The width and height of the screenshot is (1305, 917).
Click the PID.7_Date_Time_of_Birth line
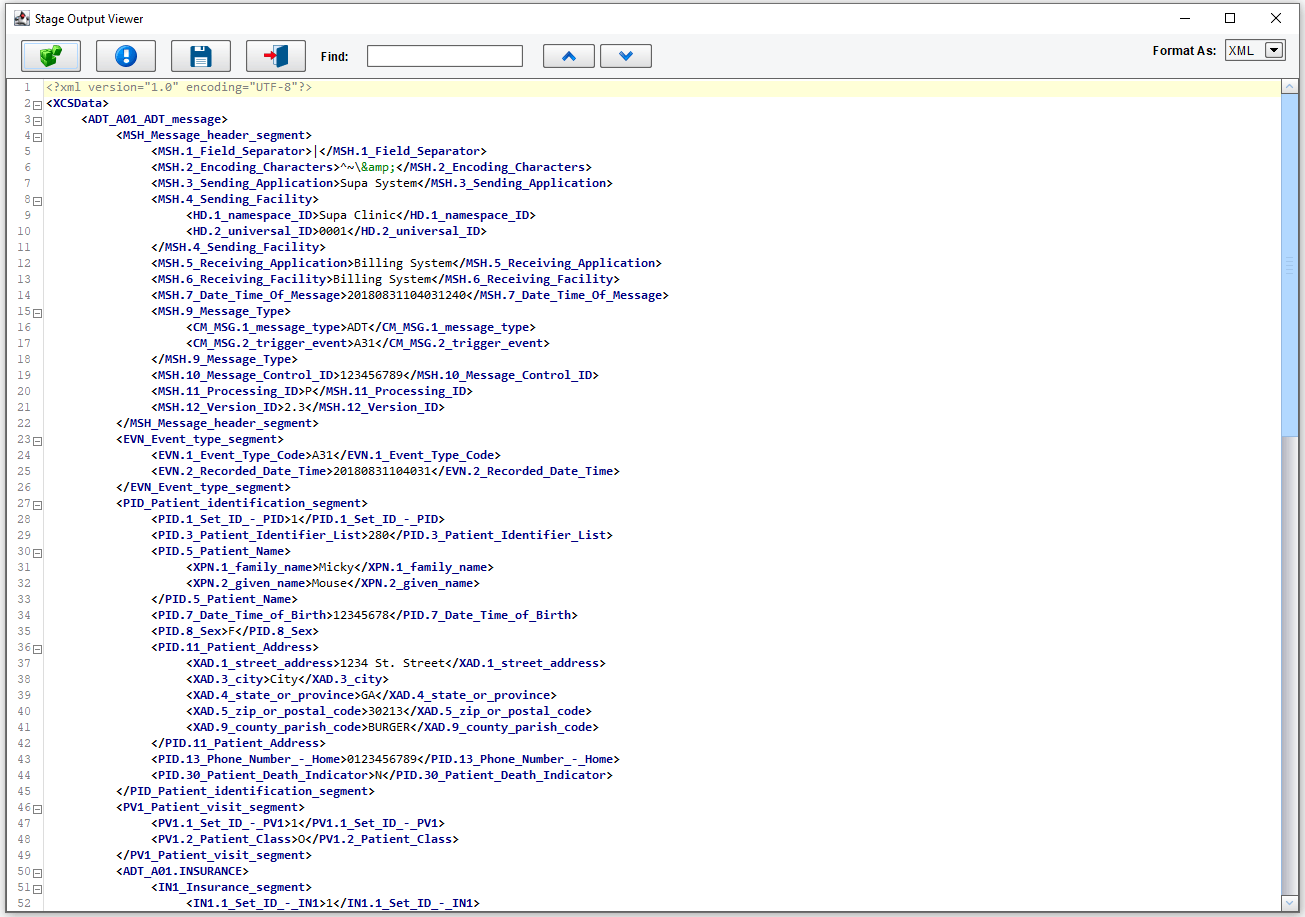point(364,615)
